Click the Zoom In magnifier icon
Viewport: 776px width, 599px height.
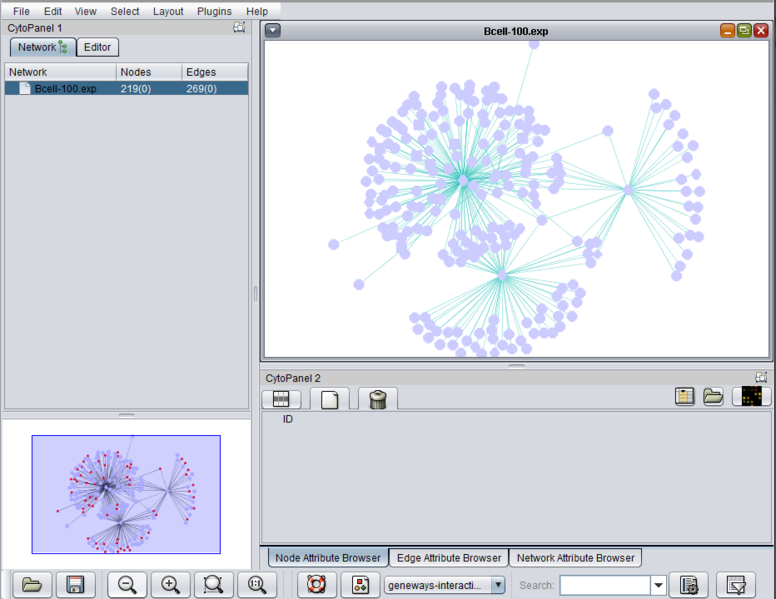[x=170, y=585]
